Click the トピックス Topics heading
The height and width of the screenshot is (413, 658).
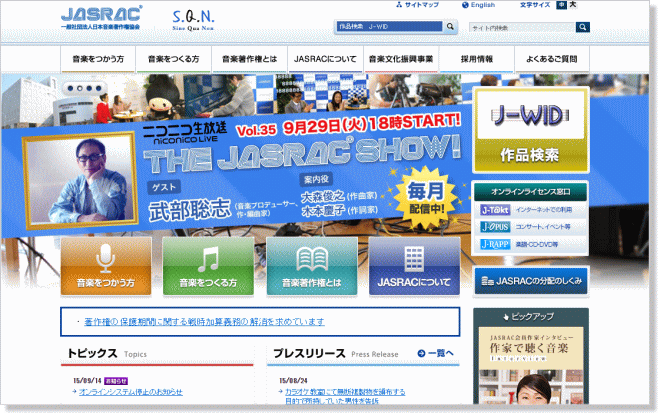pos(107,354)
